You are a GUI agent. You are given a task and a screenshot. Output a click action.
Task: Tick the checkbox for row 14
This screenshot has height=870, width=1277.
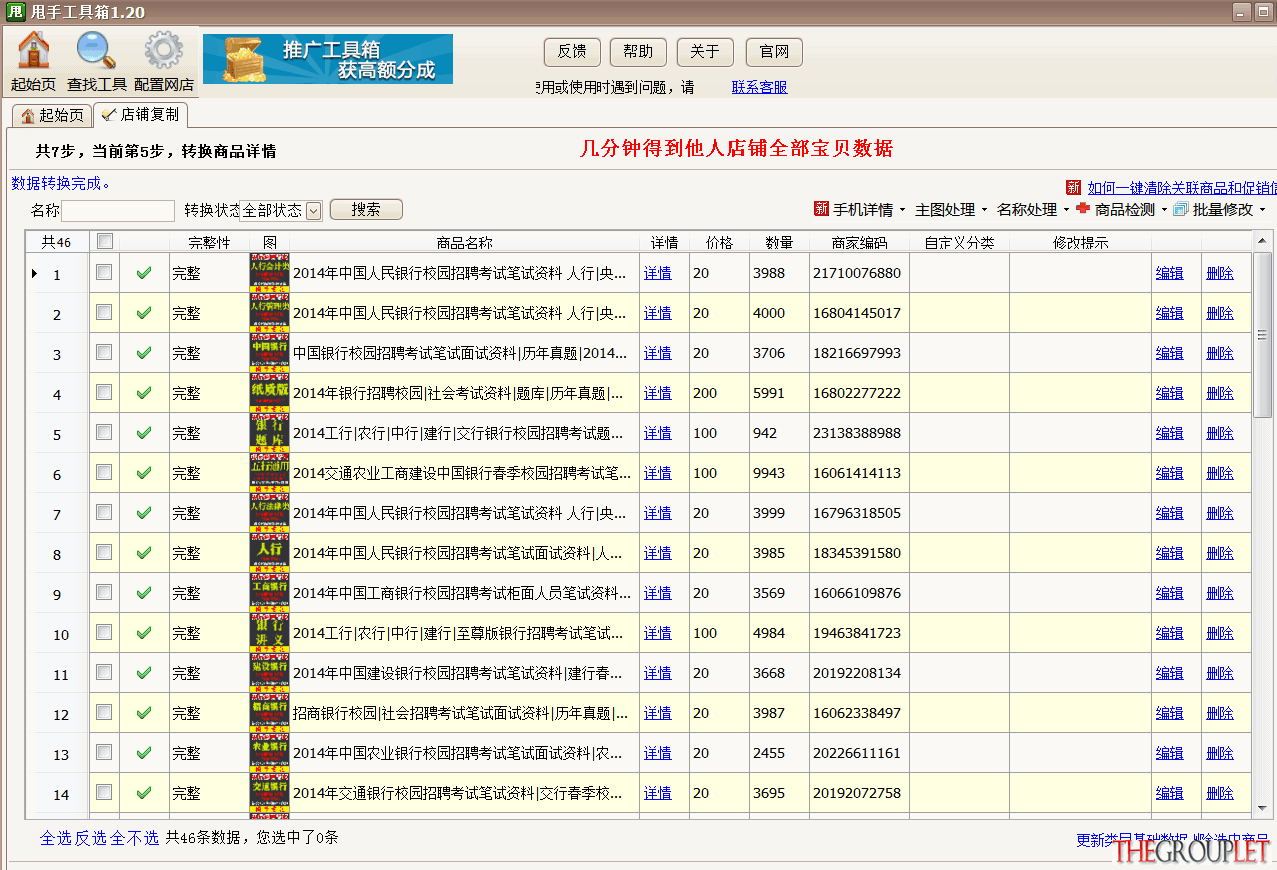pos(104,792)
